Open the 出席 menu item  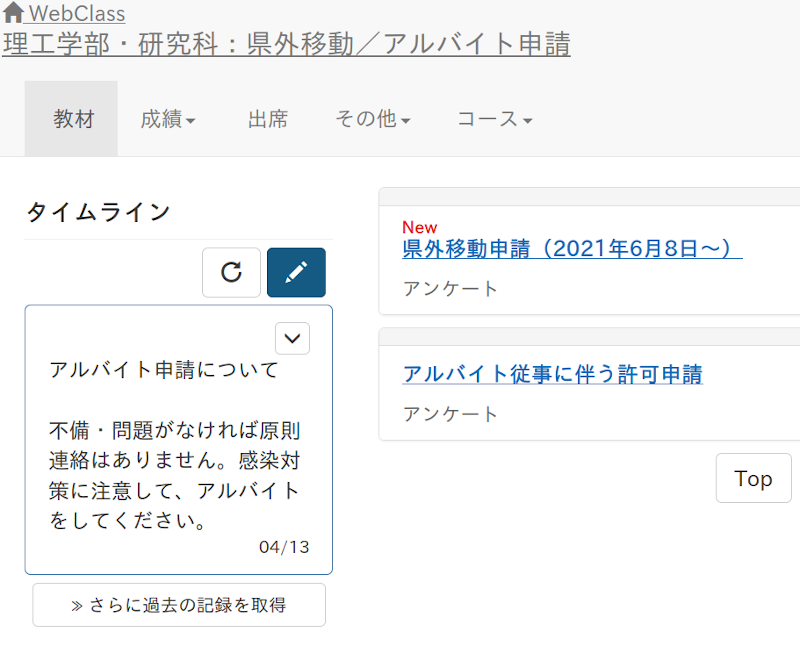268,119
